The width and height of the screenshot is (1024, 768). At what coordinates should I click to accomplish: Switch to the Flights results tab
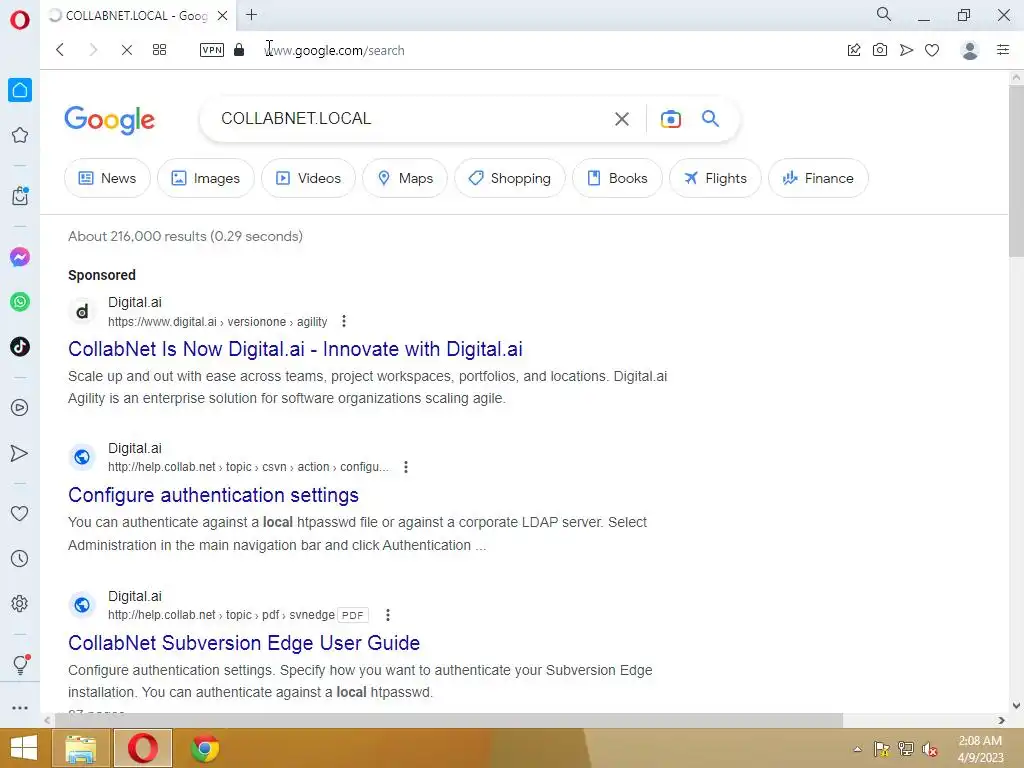715,178
